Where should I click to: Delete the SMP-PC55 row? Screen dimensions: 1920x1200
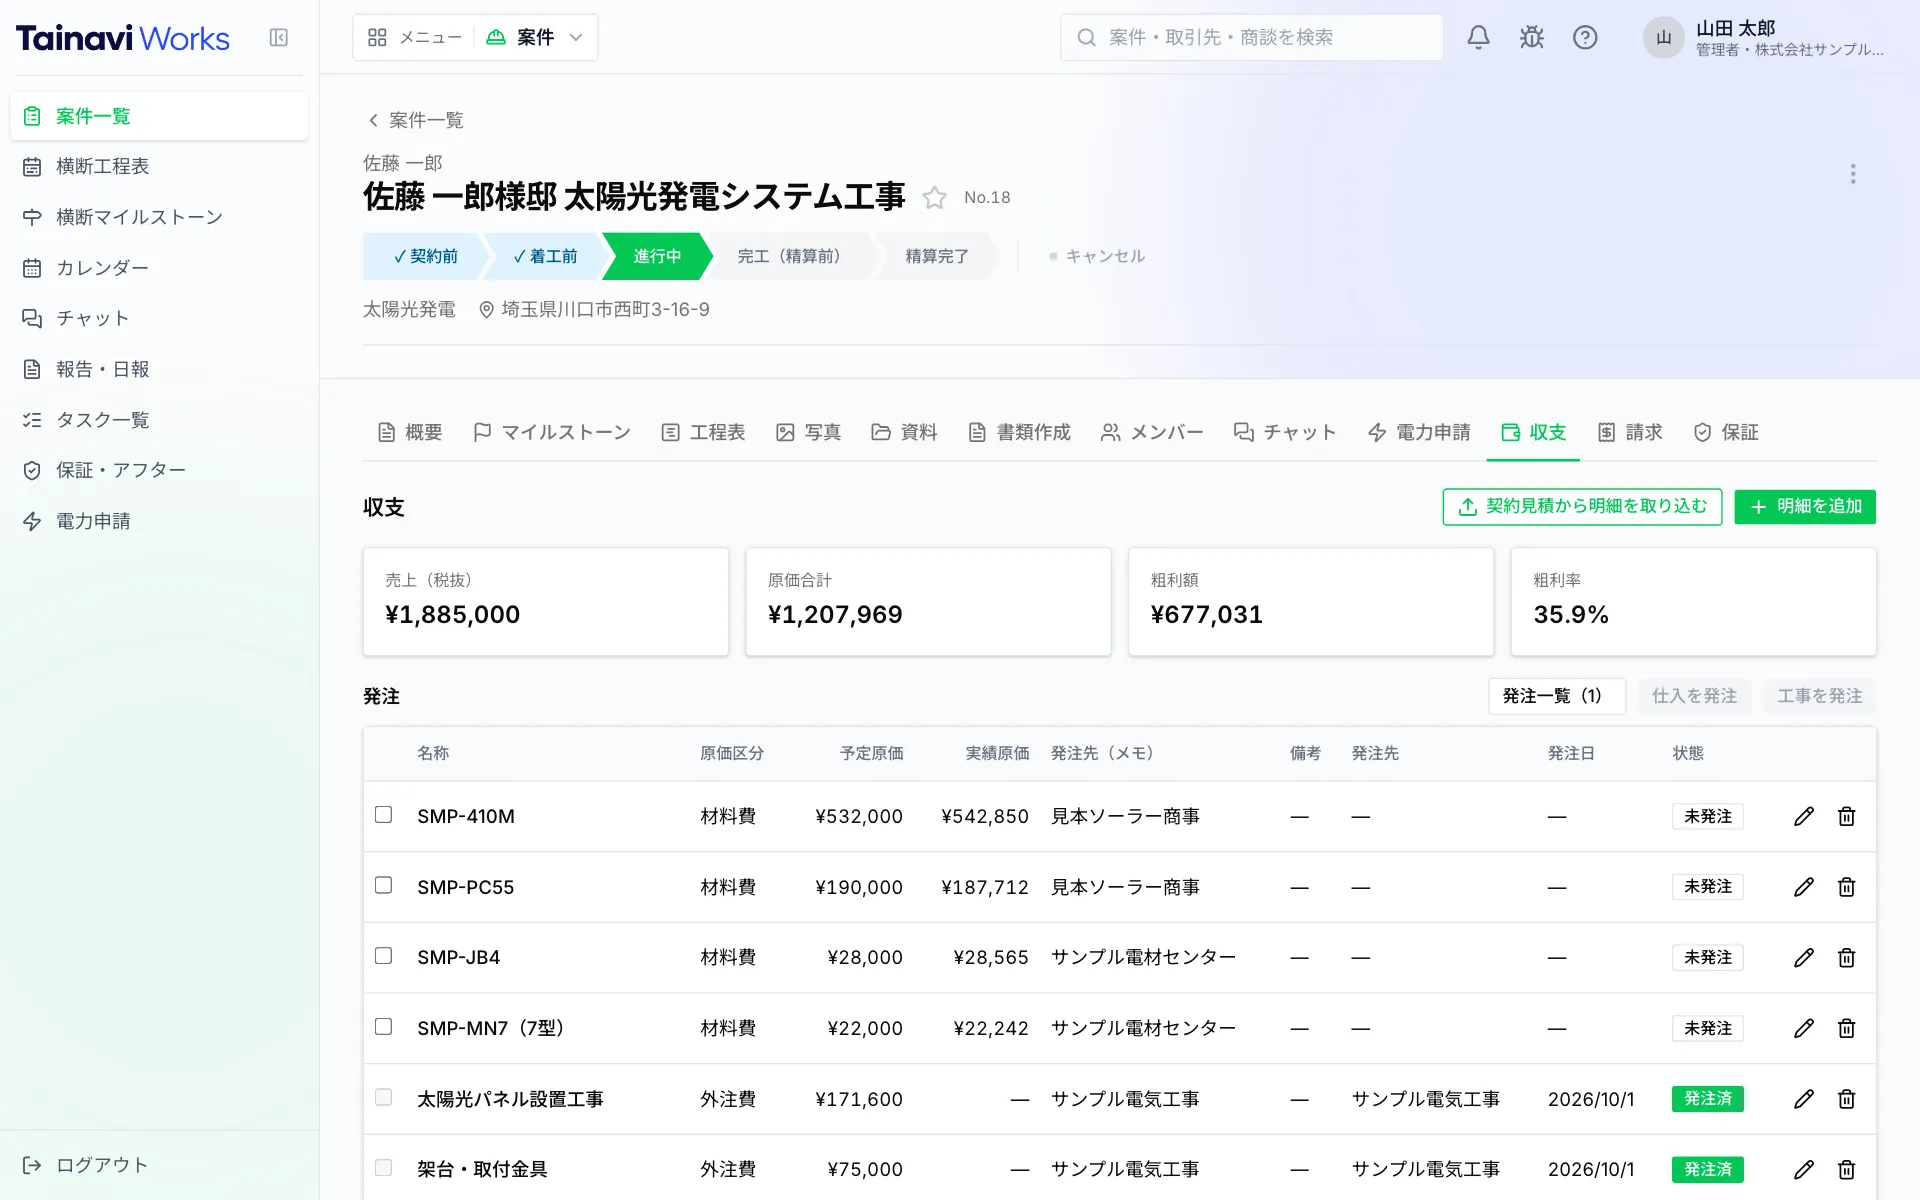point(1846,887)
